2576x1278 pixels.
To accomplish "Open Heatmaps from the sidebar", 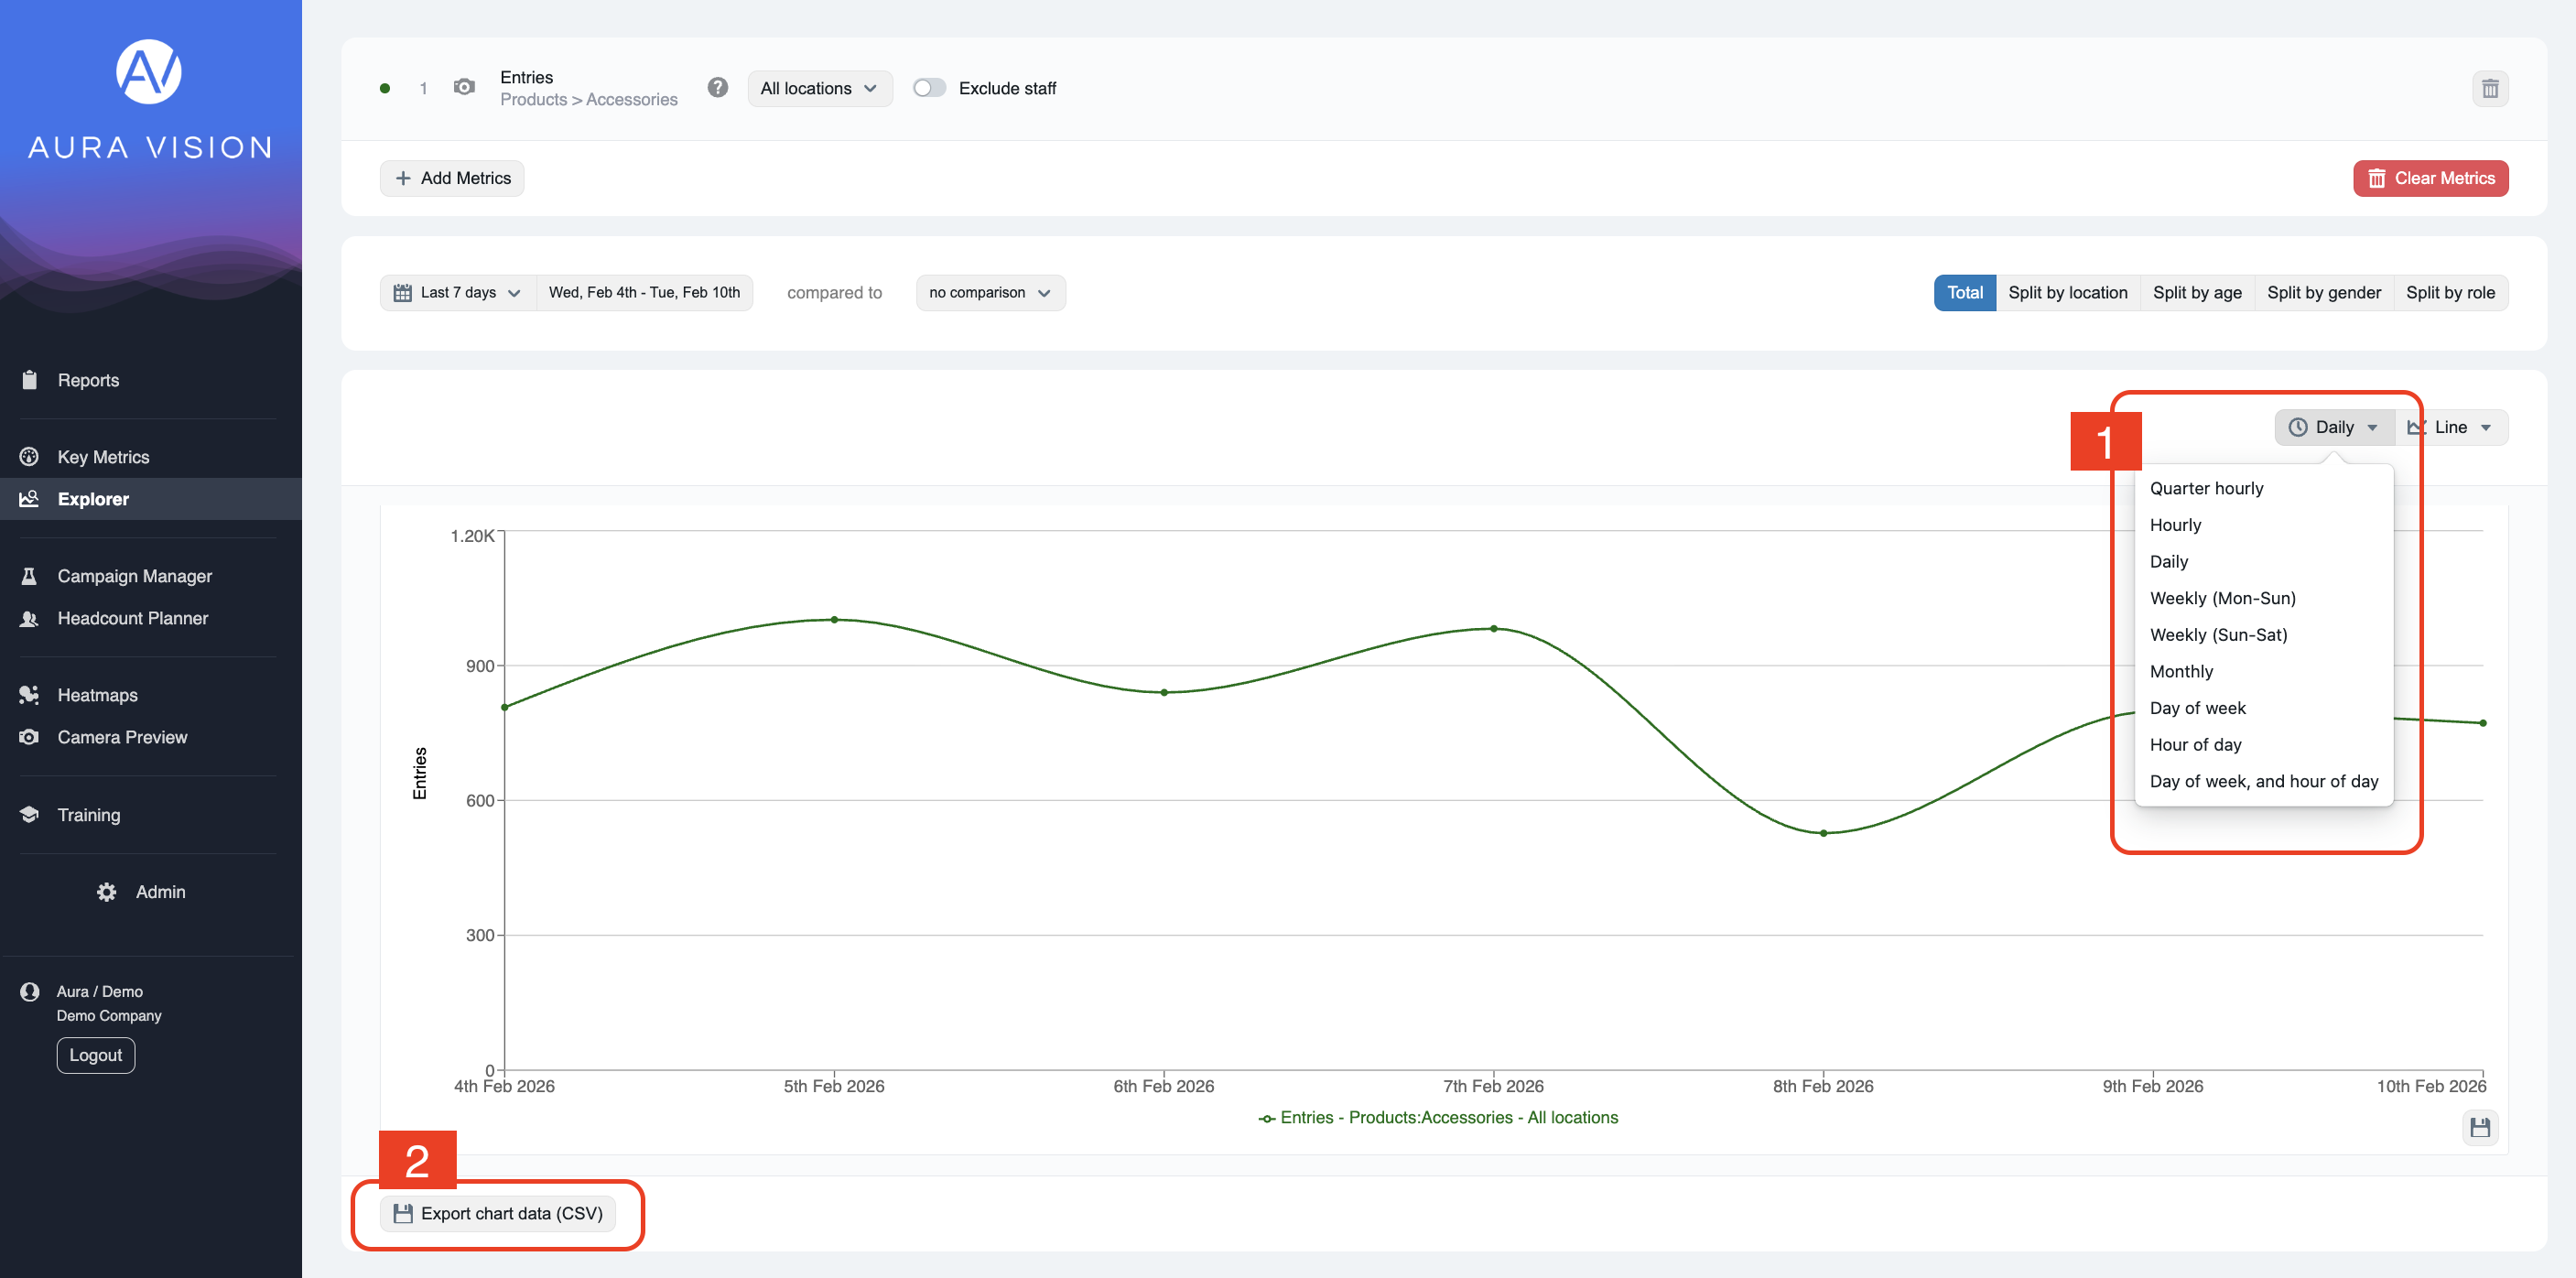I will pyautogui.click(x=97, y=695).
